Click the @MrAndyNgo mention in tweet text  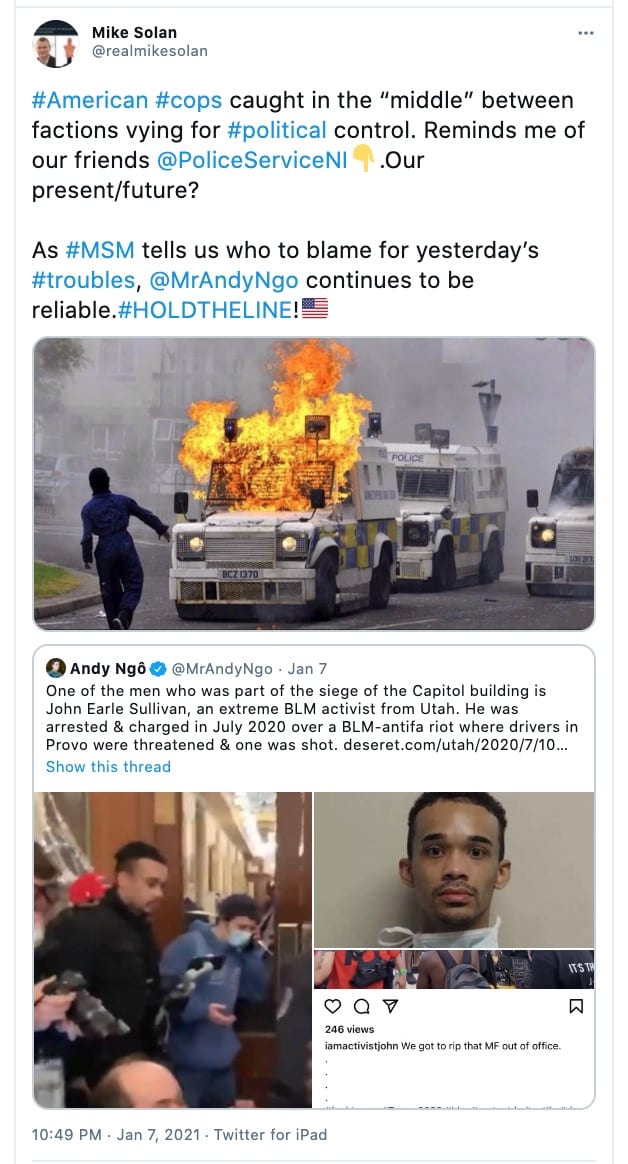224,280
